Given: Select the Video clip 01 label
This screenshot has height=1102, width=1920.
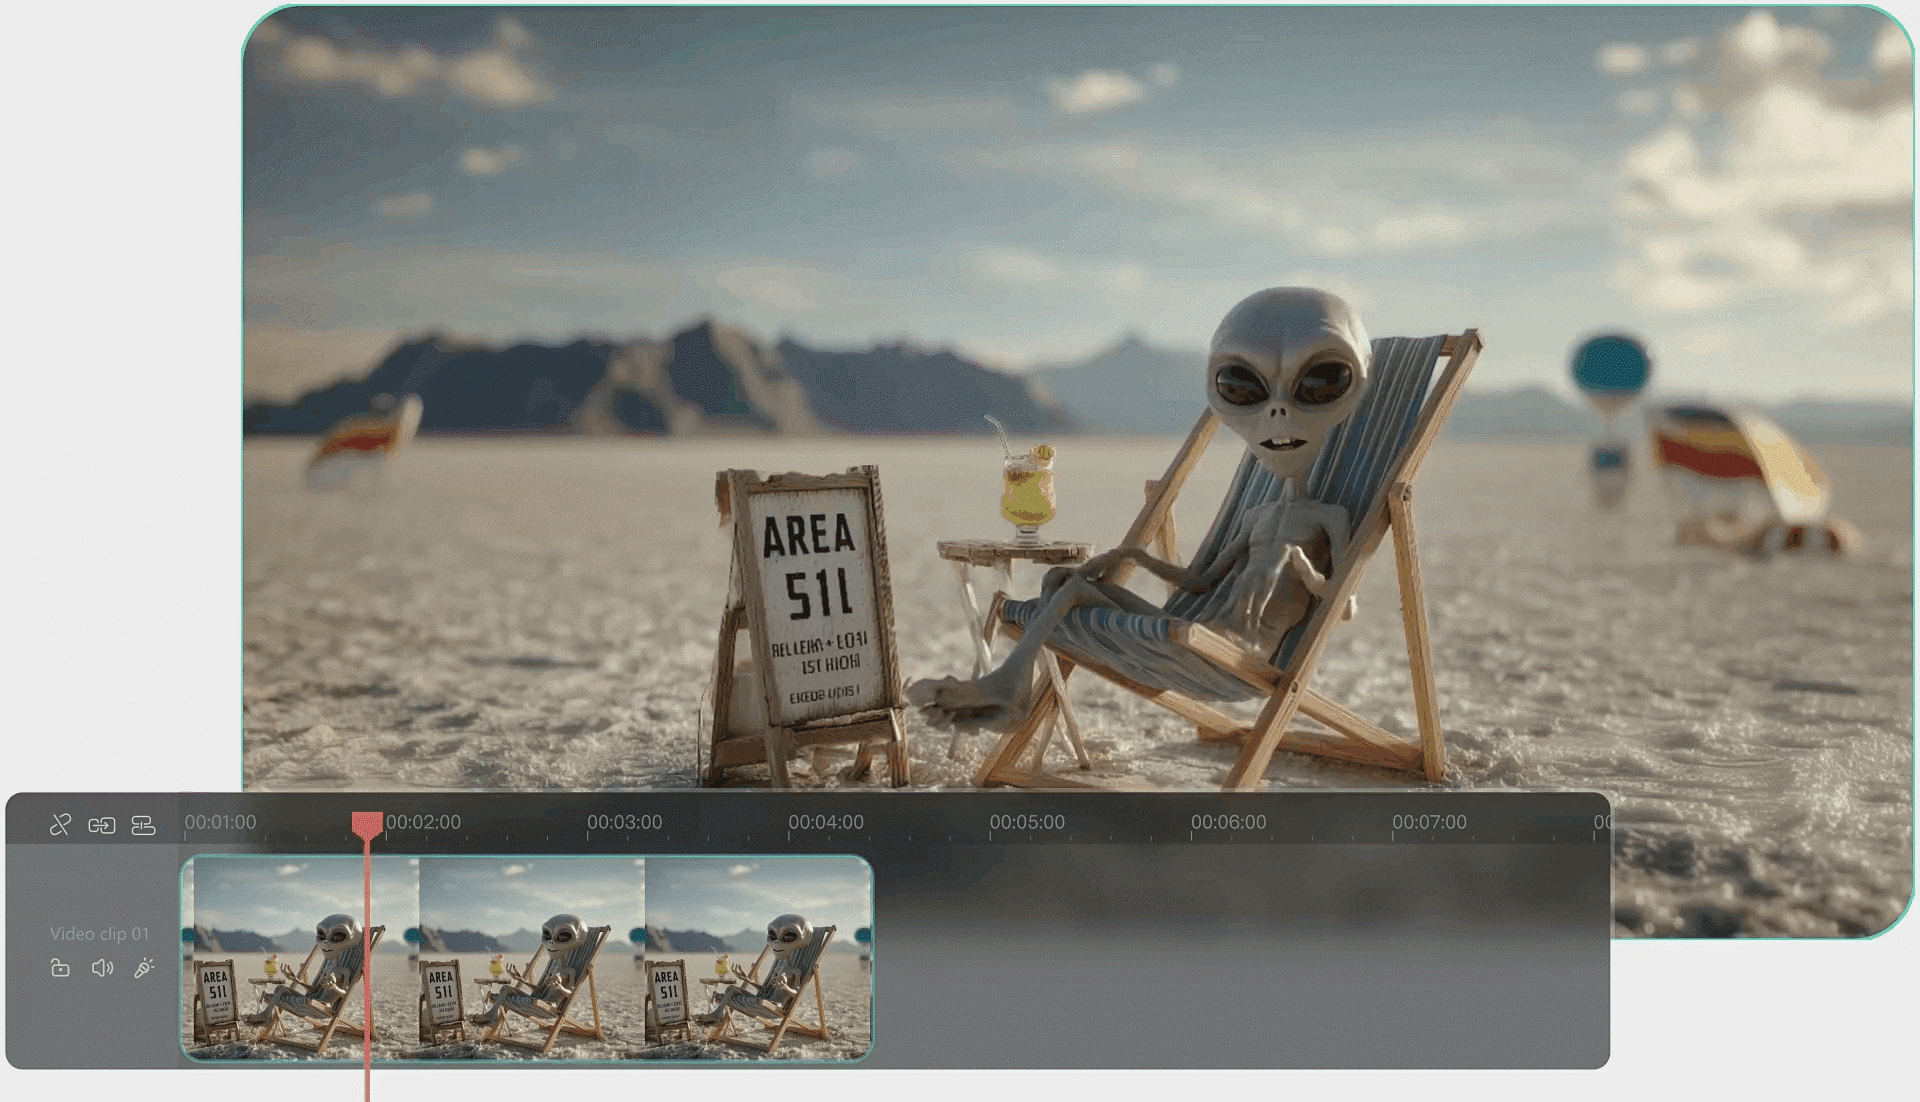Looking at the screenshot, I should pos(100,935).
